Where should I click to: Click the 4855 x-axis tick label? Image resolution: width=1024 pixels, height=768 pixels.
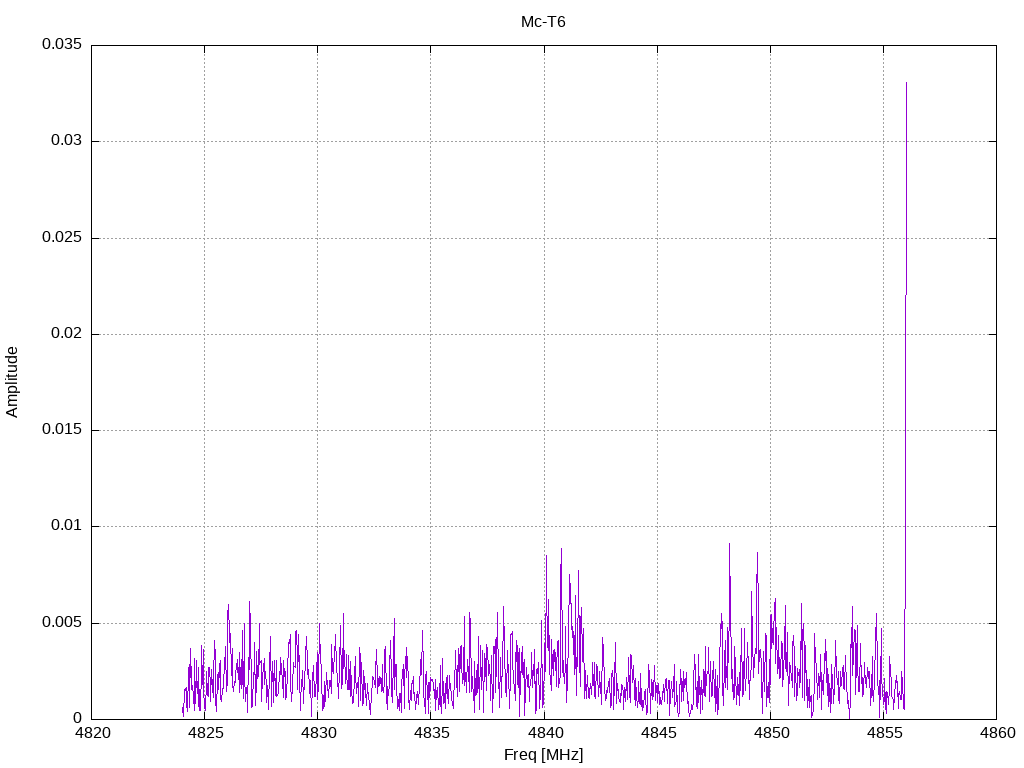coord(884,733)
